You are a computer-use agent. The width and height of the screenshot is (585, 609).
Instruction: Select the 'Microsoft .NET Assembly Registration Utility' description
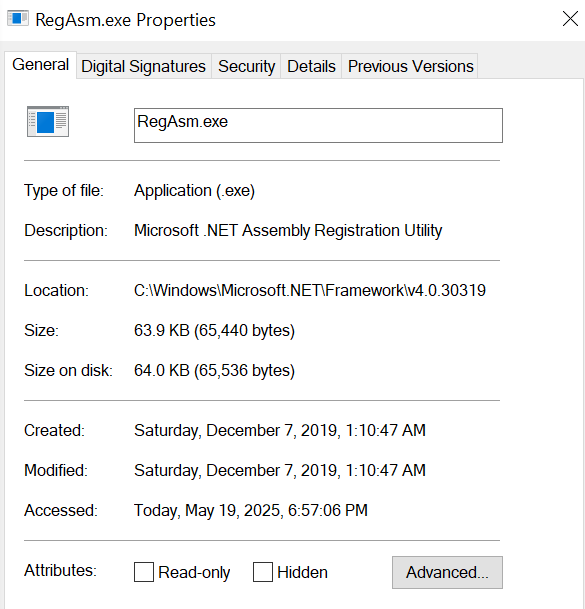pos(288,231)
